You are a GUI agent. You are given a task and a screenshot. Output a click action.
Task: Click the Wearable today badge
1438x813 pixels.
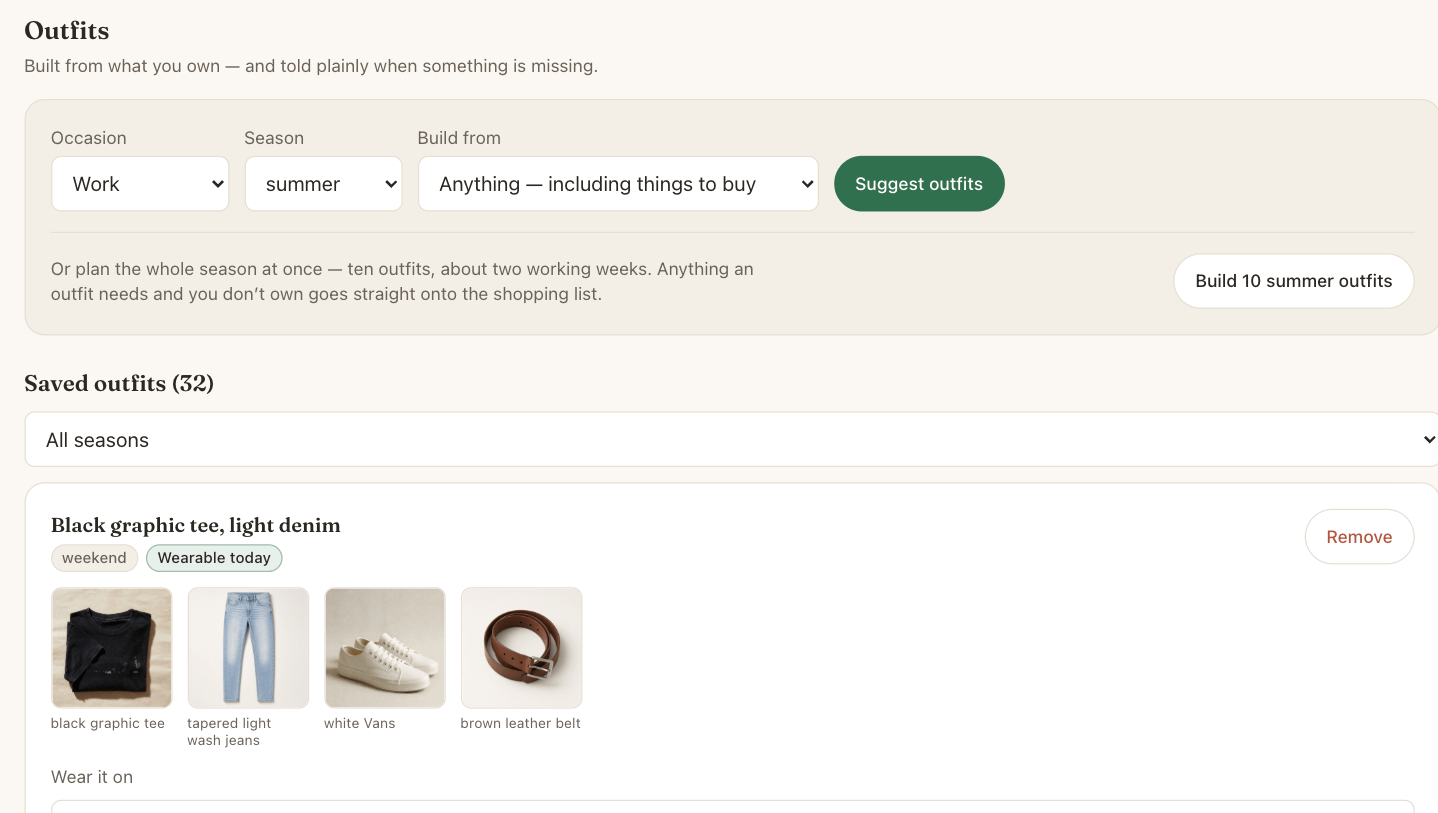tap(214, 558)
